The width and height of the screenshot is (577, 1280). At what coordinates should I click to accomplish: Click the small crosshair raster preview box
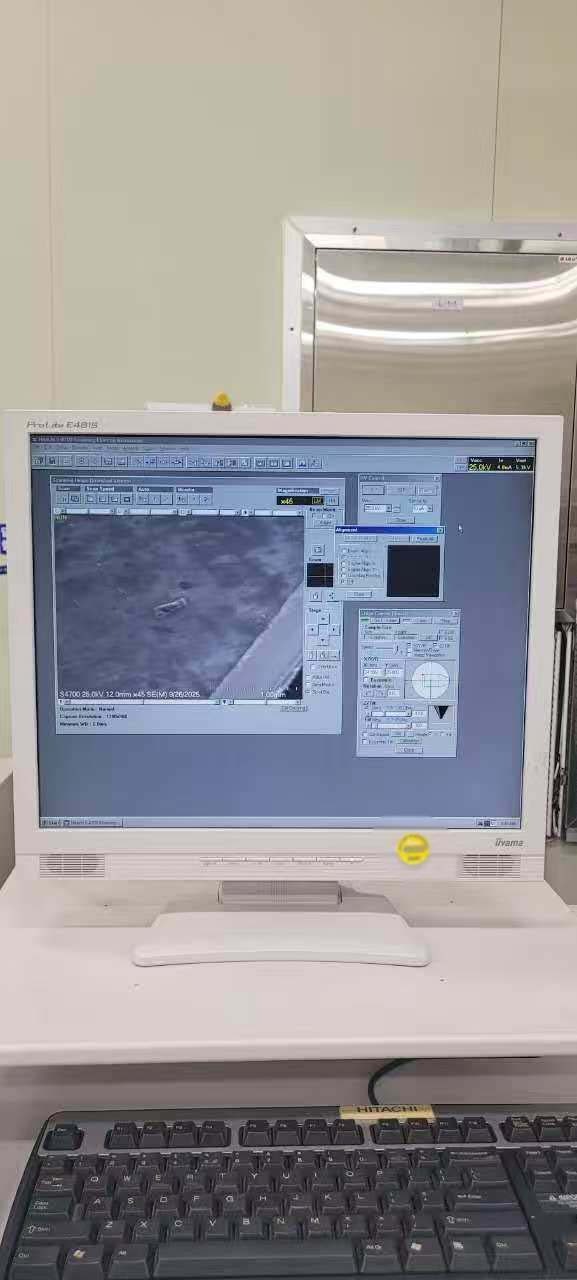(x=320, y=575)
